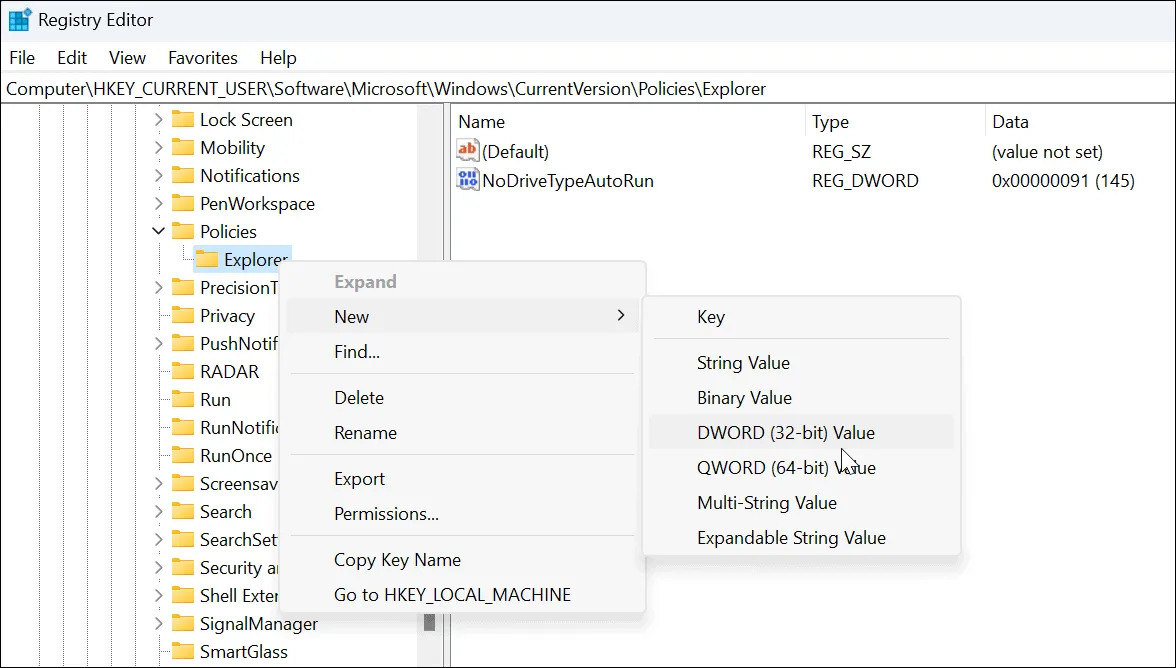This screenshot has height=668, width=1176.
Task: Expand the PrecisionTouchPad key
Action: coord(158,288)
